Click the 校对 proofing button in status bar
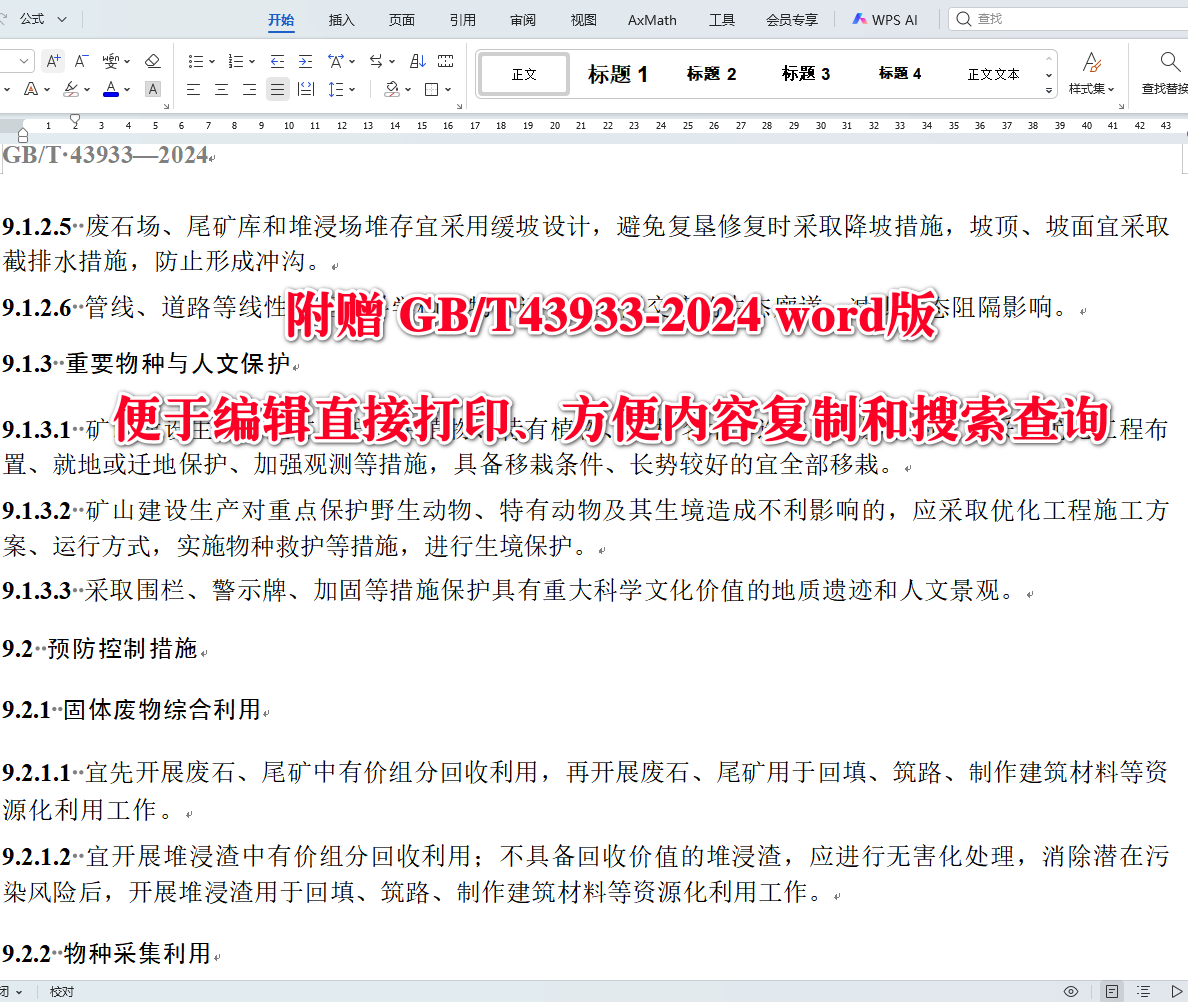Screen dimensions: 1188x1002 click(60, 991)
